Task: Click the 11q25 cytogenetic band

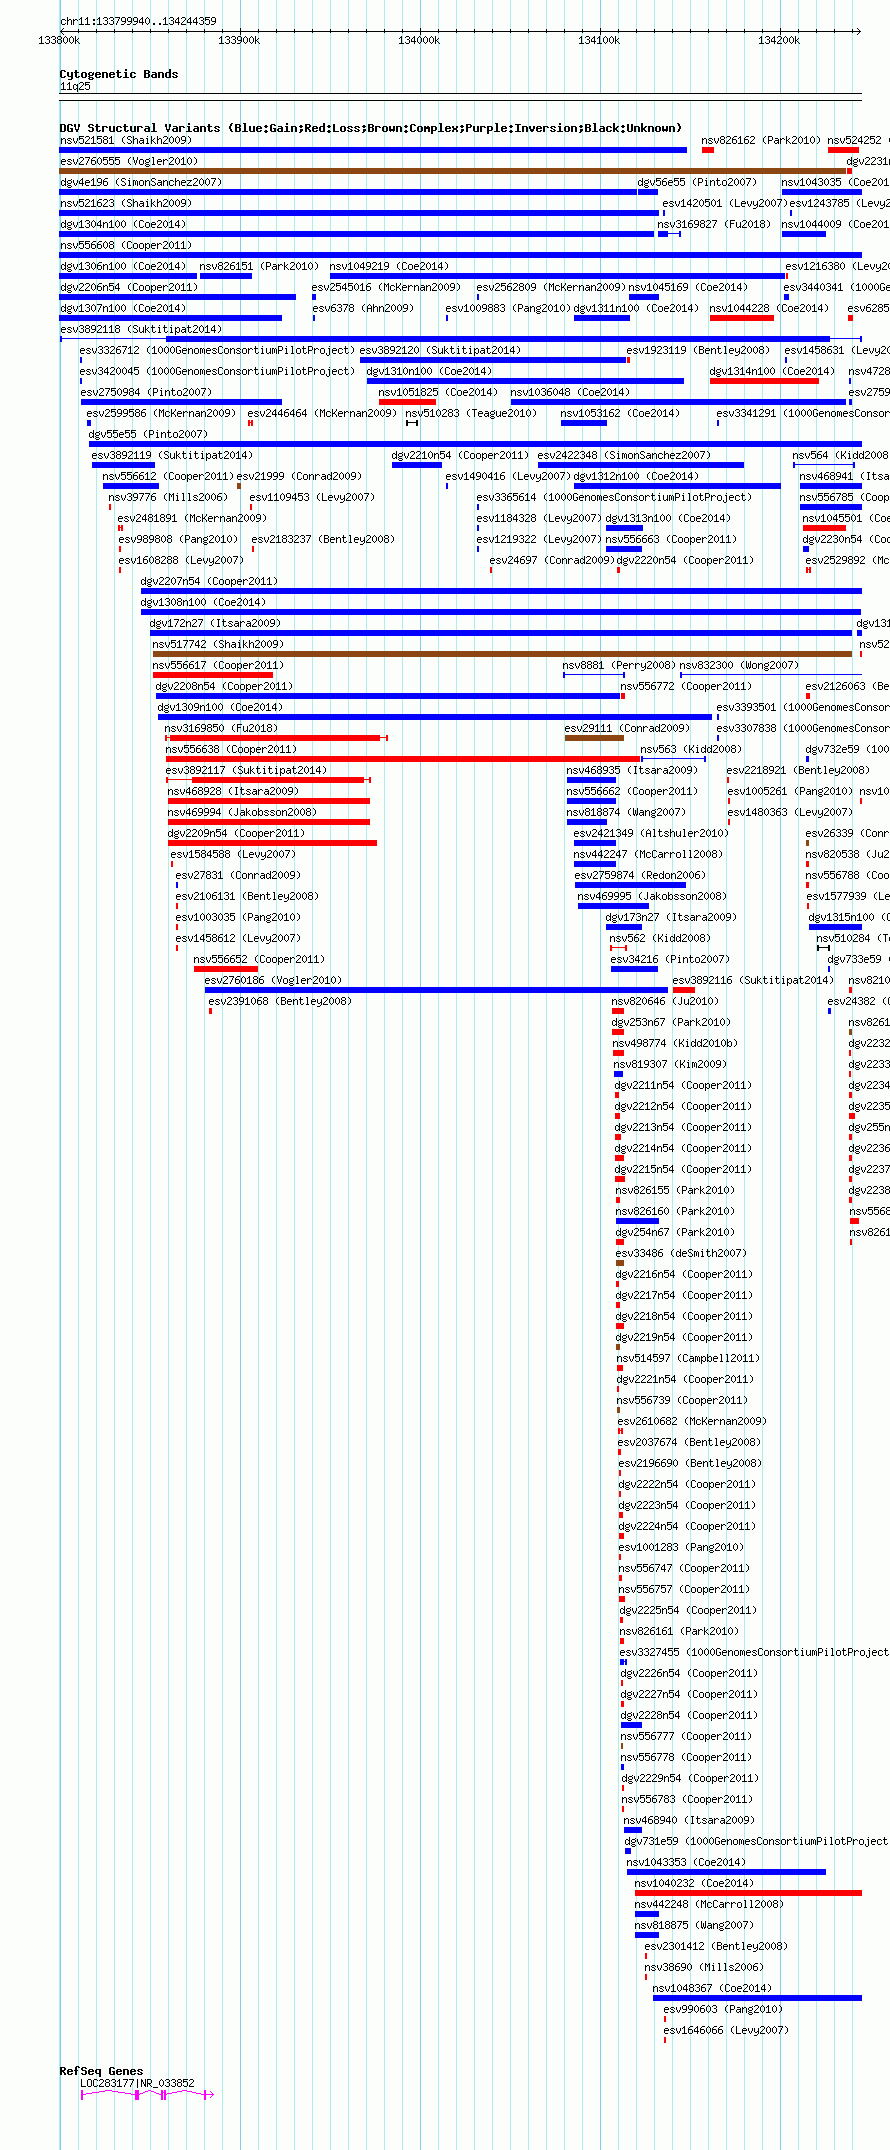Action: [x=461, y=95]
